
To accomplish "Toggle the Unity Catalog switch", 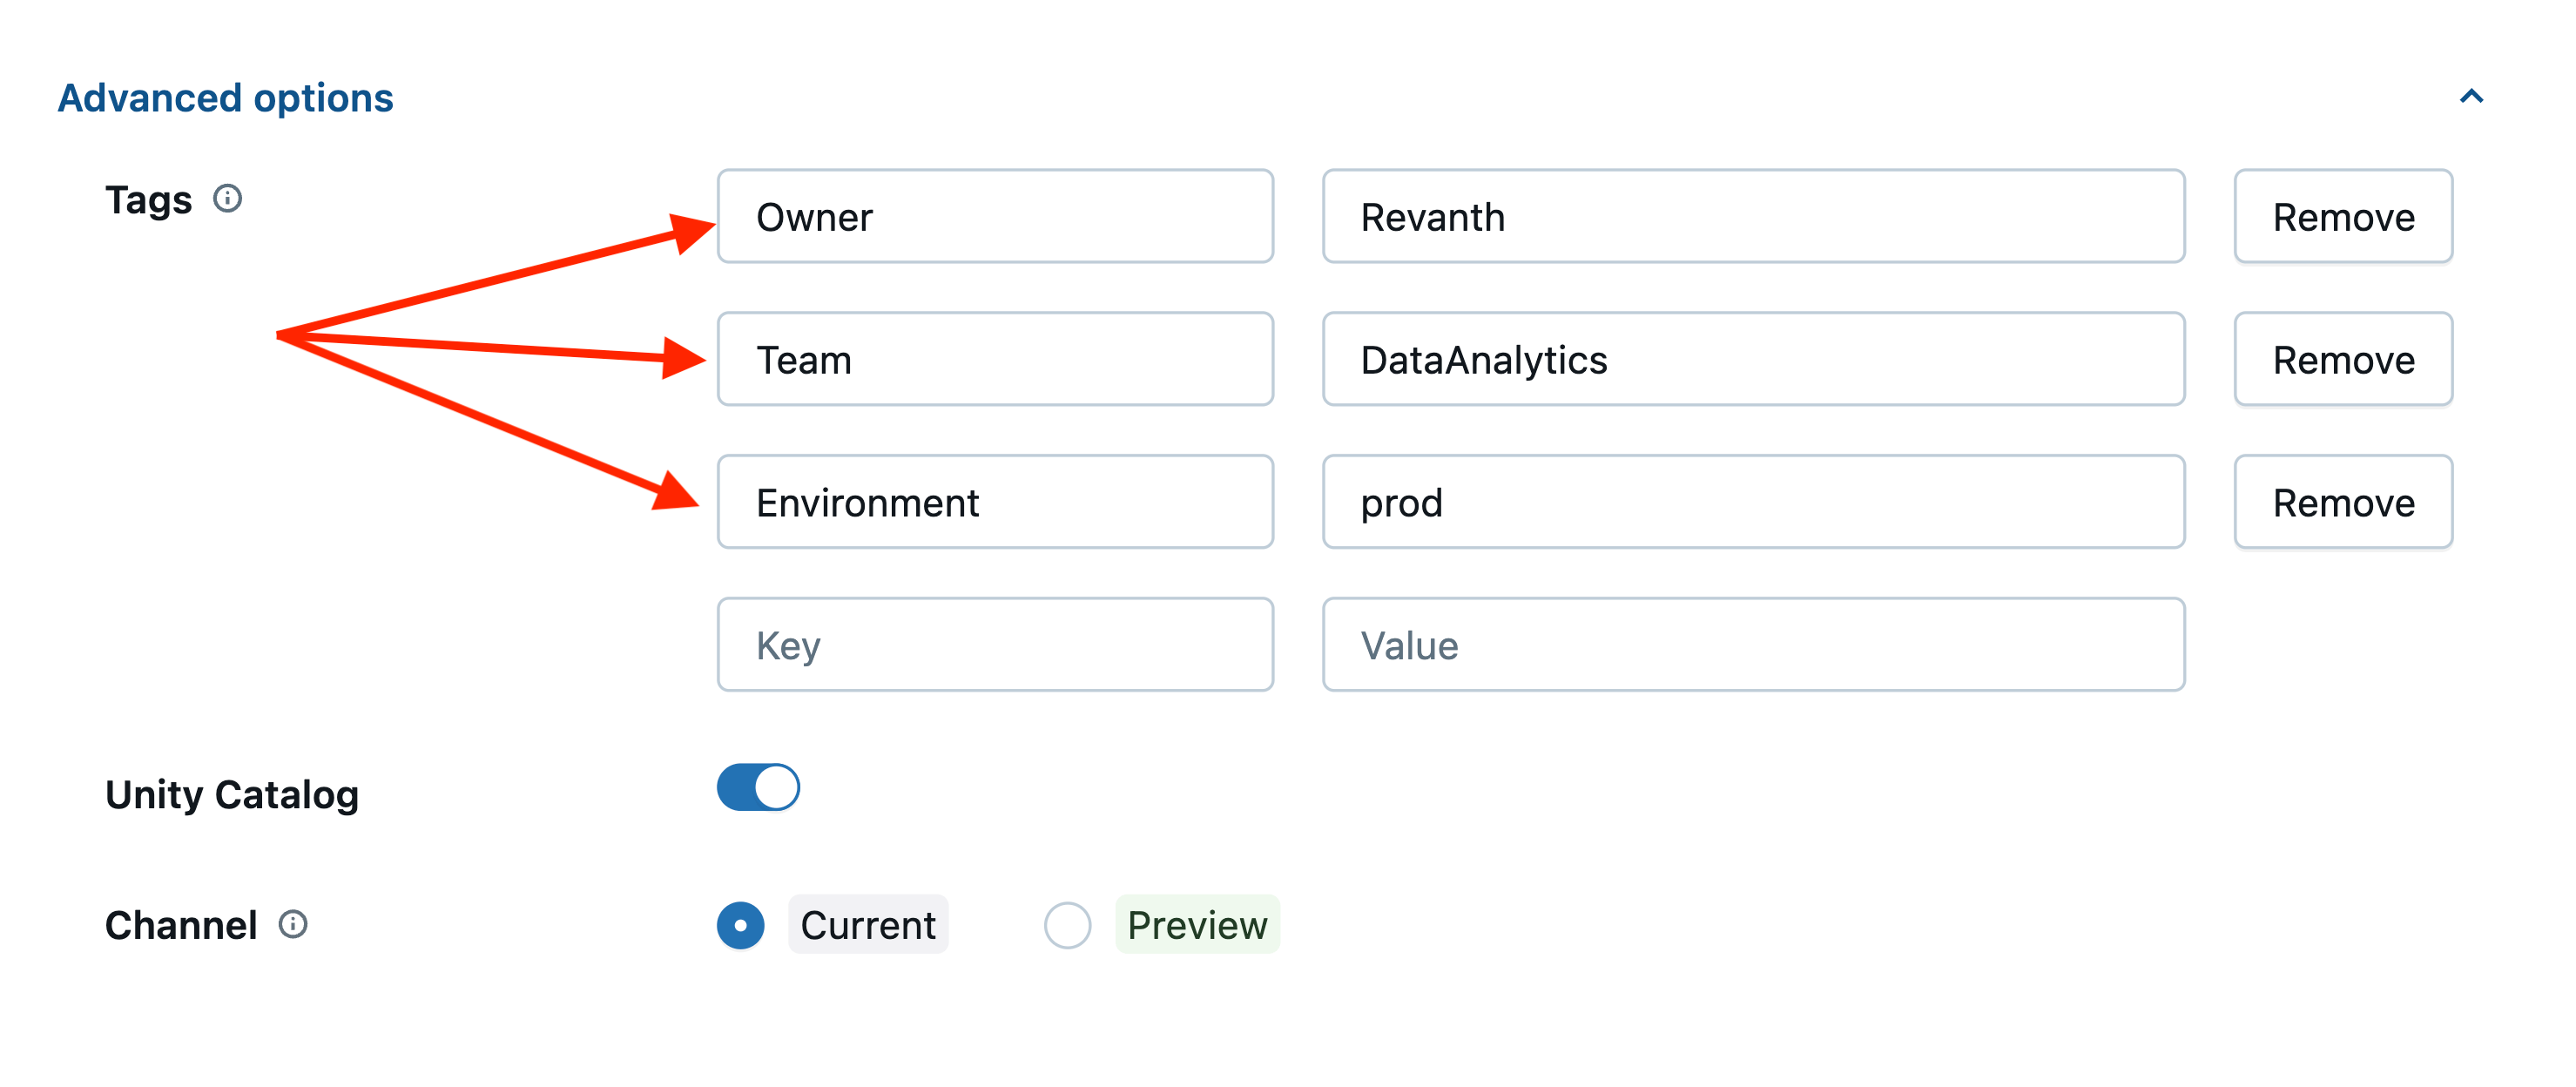I will [758, 787].
